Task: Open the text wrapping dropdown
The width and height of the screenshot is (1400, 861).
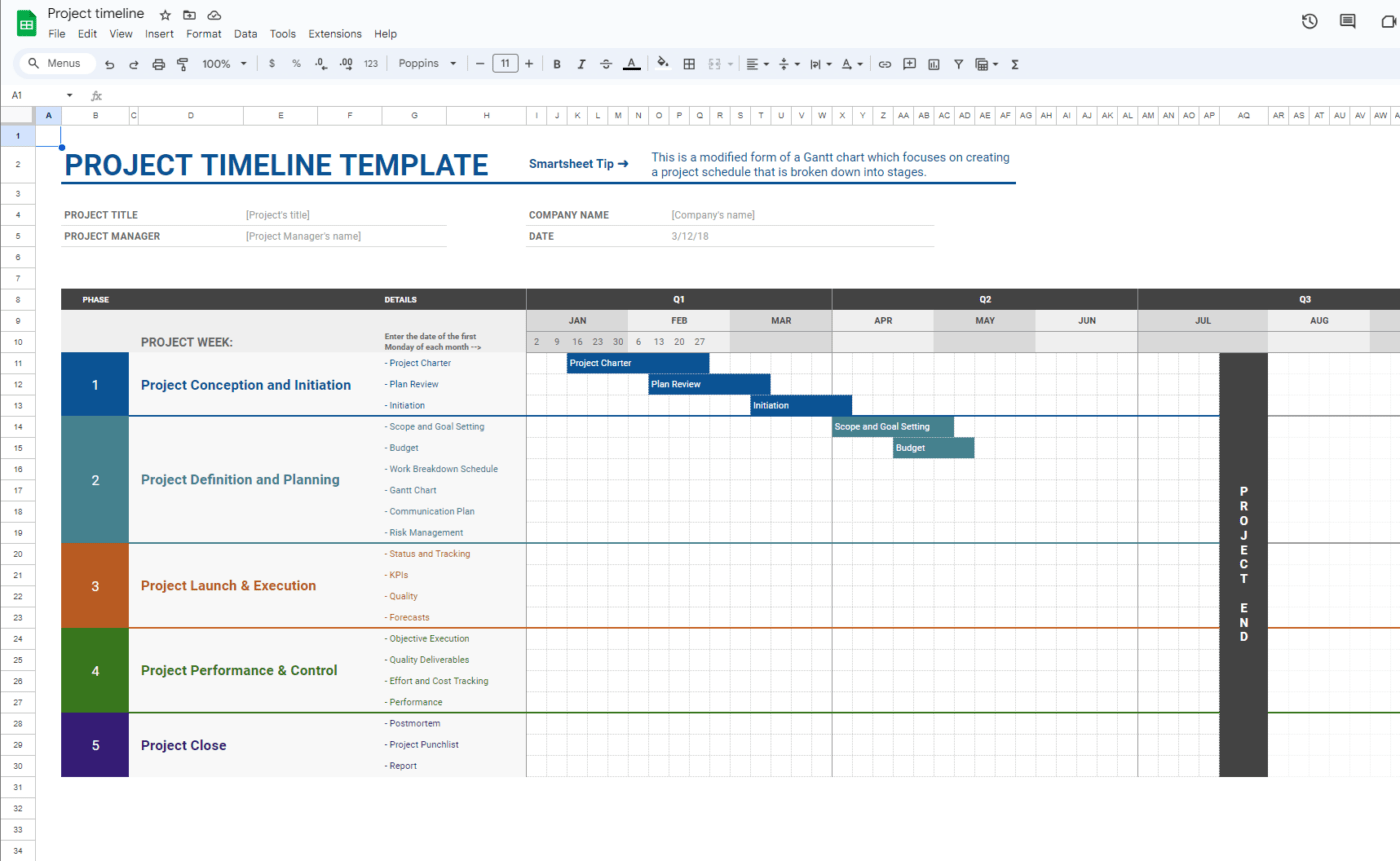Action: pos(820,64)
